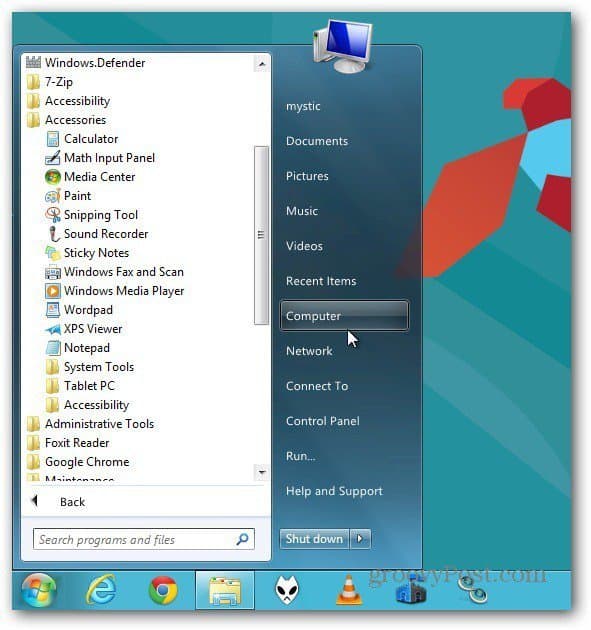Expand the Foxit Reader folder
This screenshot has height=630, width=591.
[68, 443]
